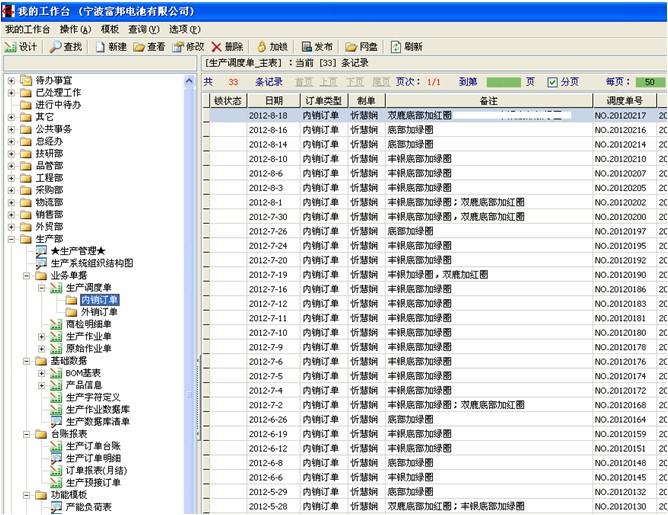The image size is (668, 515).
Task: Collapse the 生产部 tree node
Action: click(x=11, y=239)
